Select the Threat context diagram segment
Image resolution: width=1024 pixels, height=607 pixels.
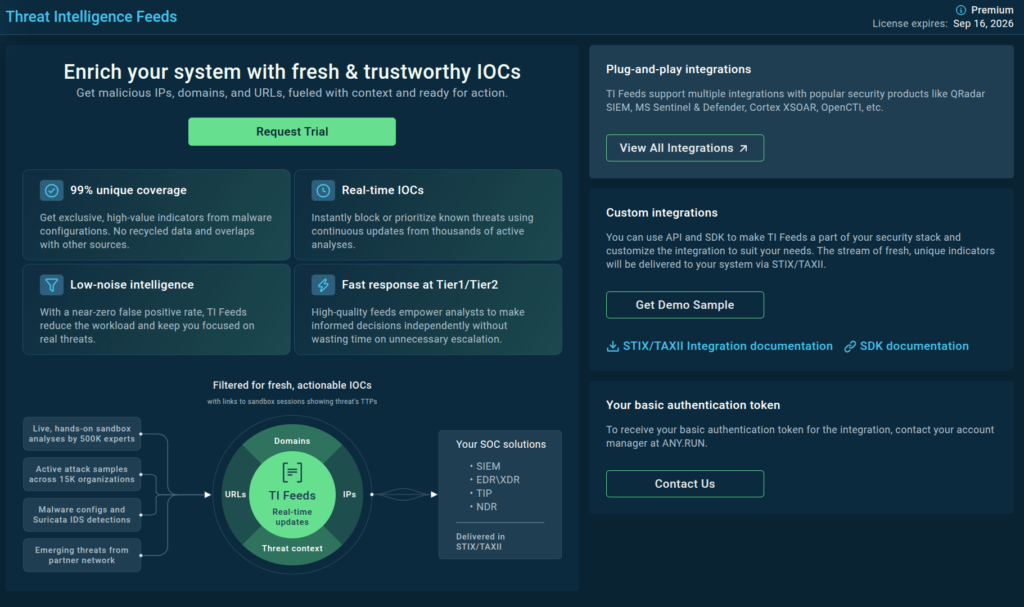coord(292,548)
